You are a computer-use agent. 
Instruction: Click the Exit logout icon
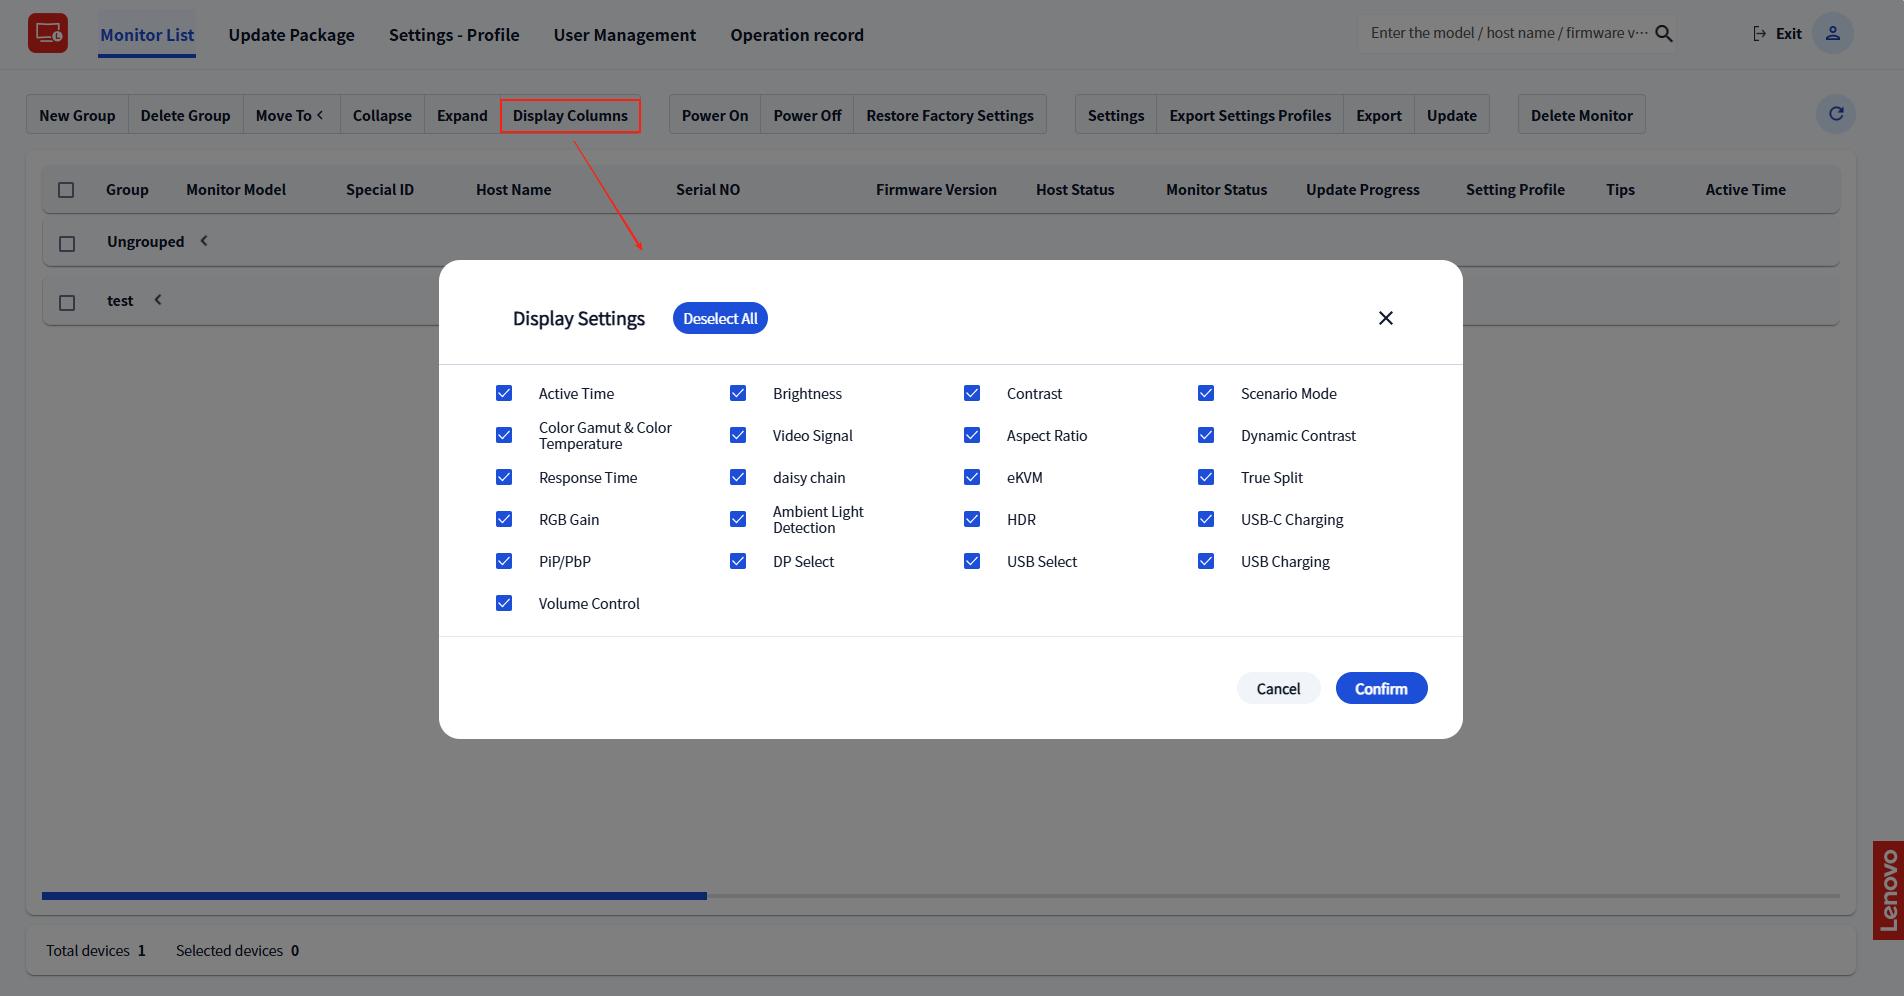(1759, 34)
